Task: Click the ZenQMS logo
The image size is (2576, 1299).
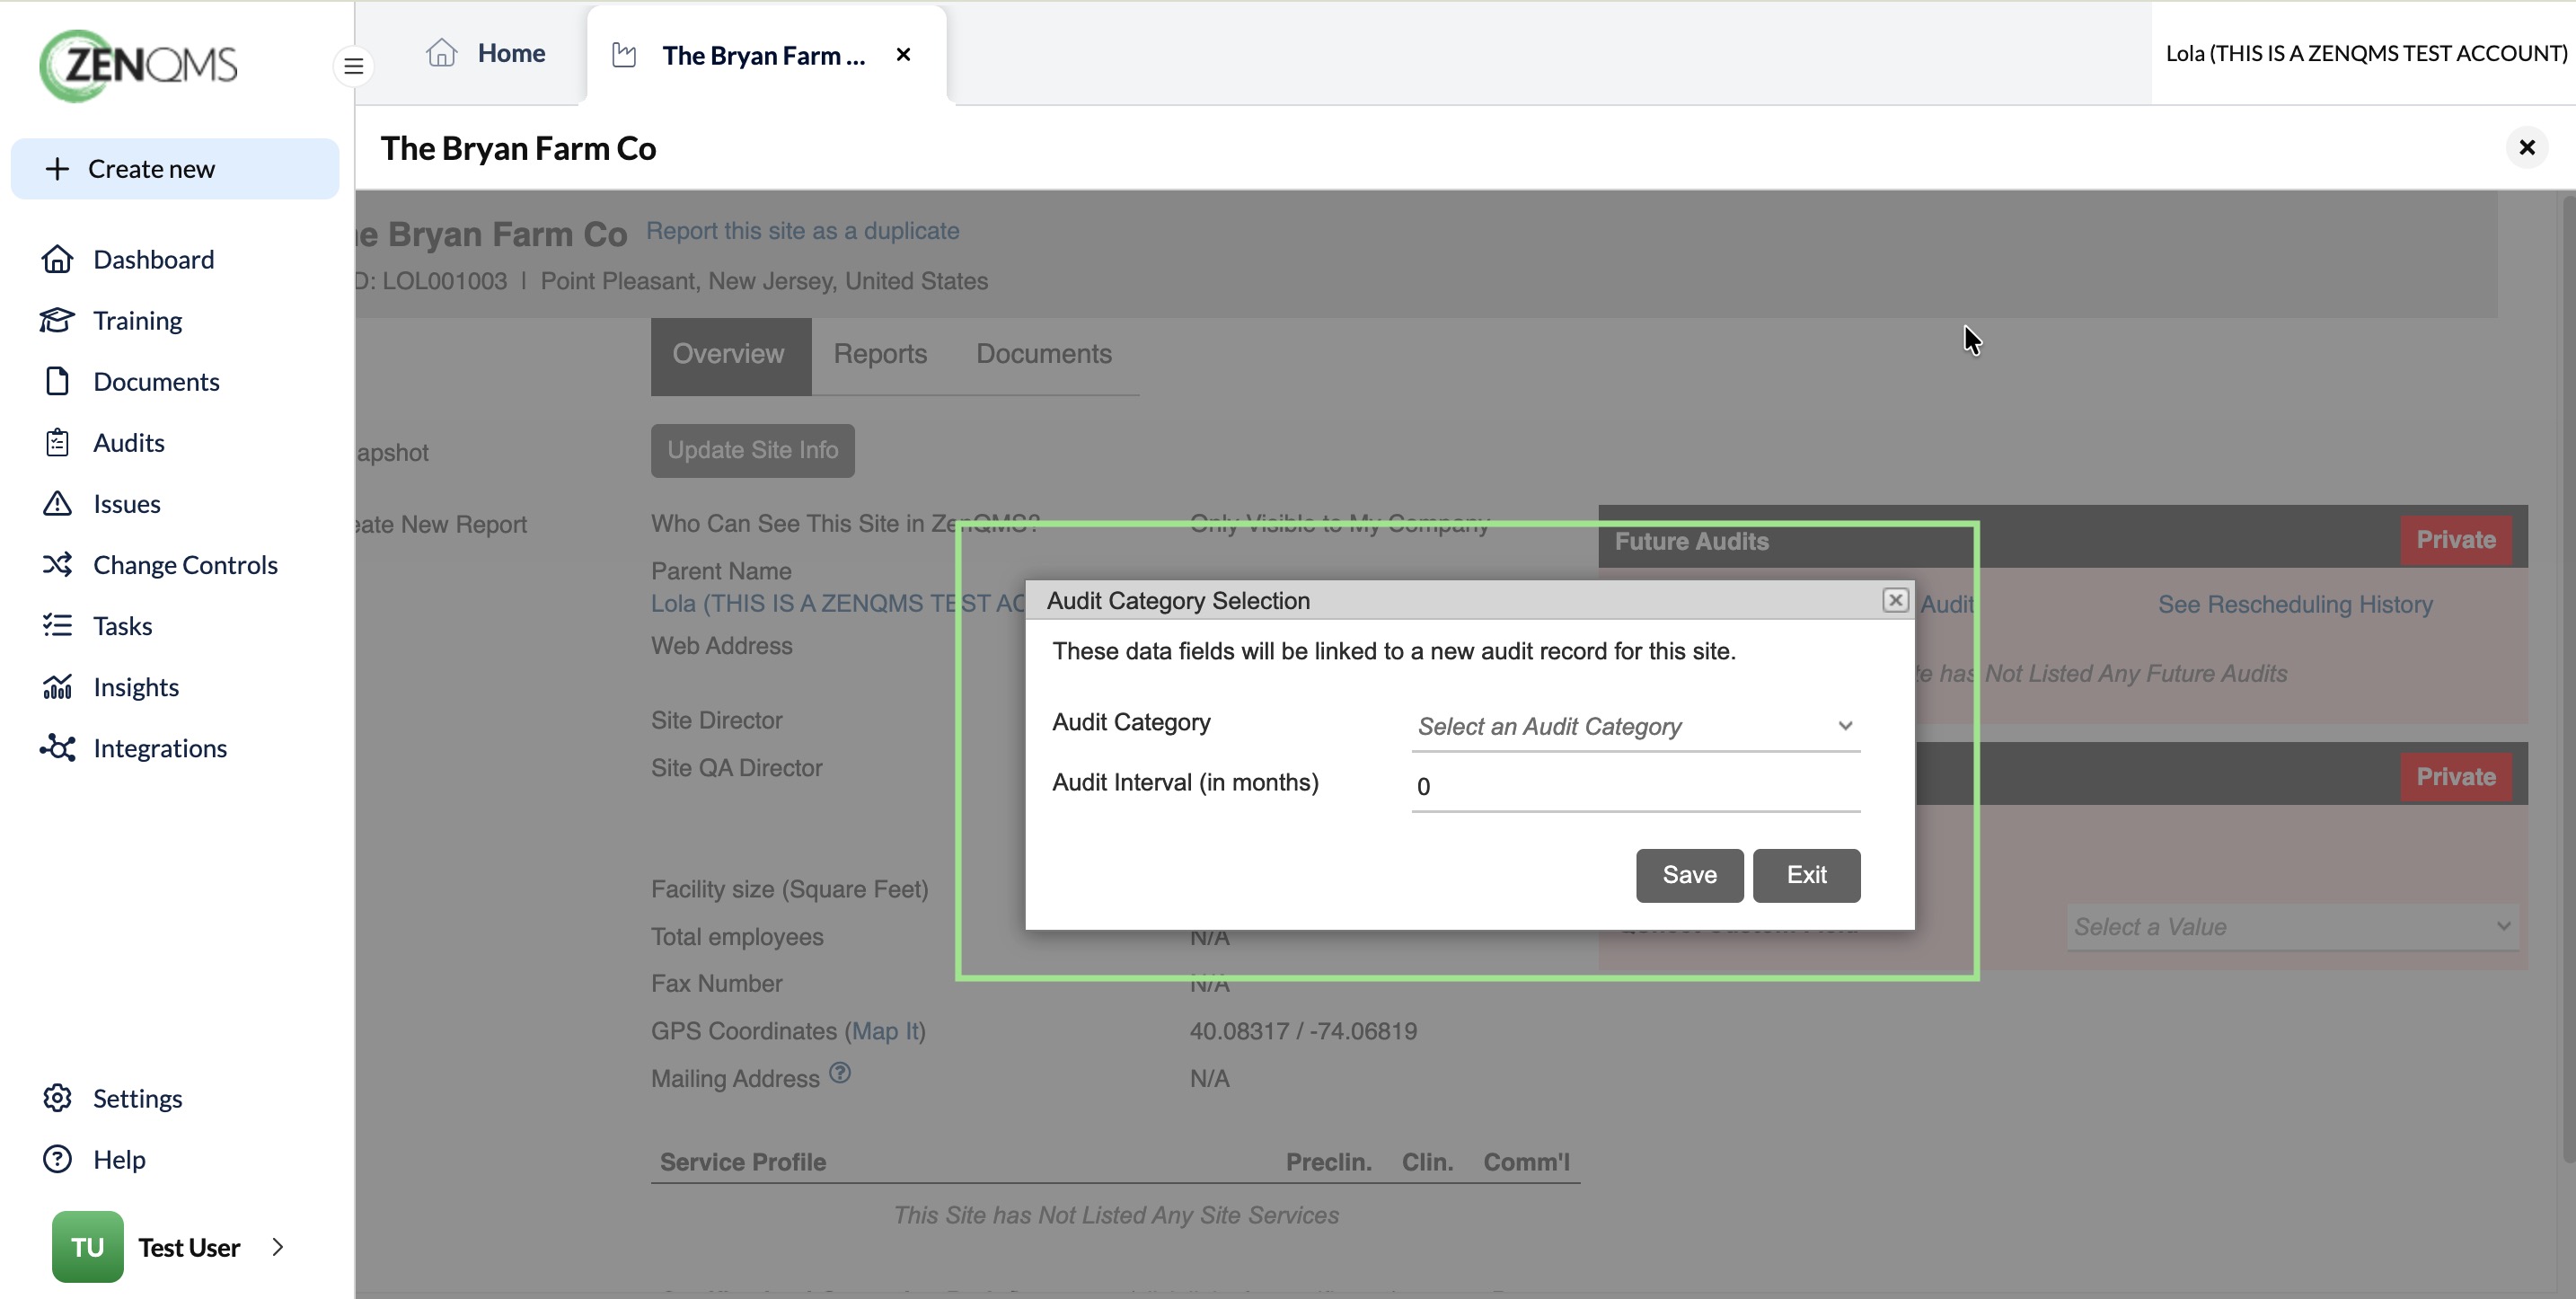Action: [x=138, y=66]
